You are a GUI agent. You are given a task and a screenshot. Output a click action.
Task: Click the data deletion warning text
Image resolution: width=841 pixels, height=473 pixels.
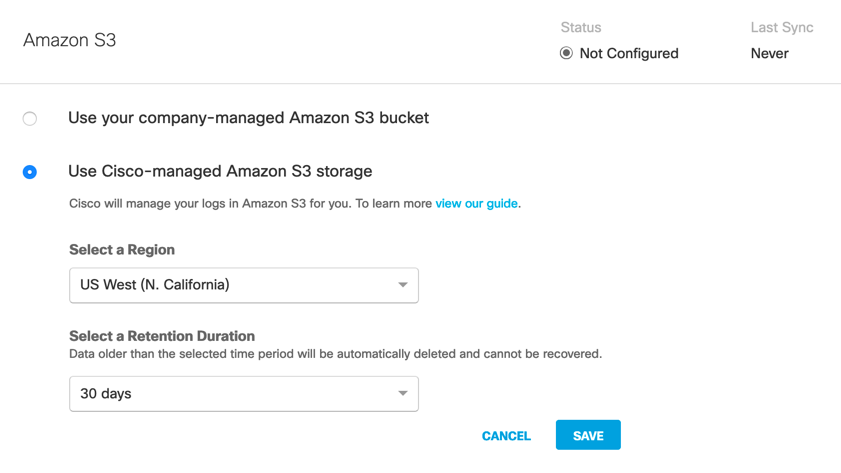335,354
